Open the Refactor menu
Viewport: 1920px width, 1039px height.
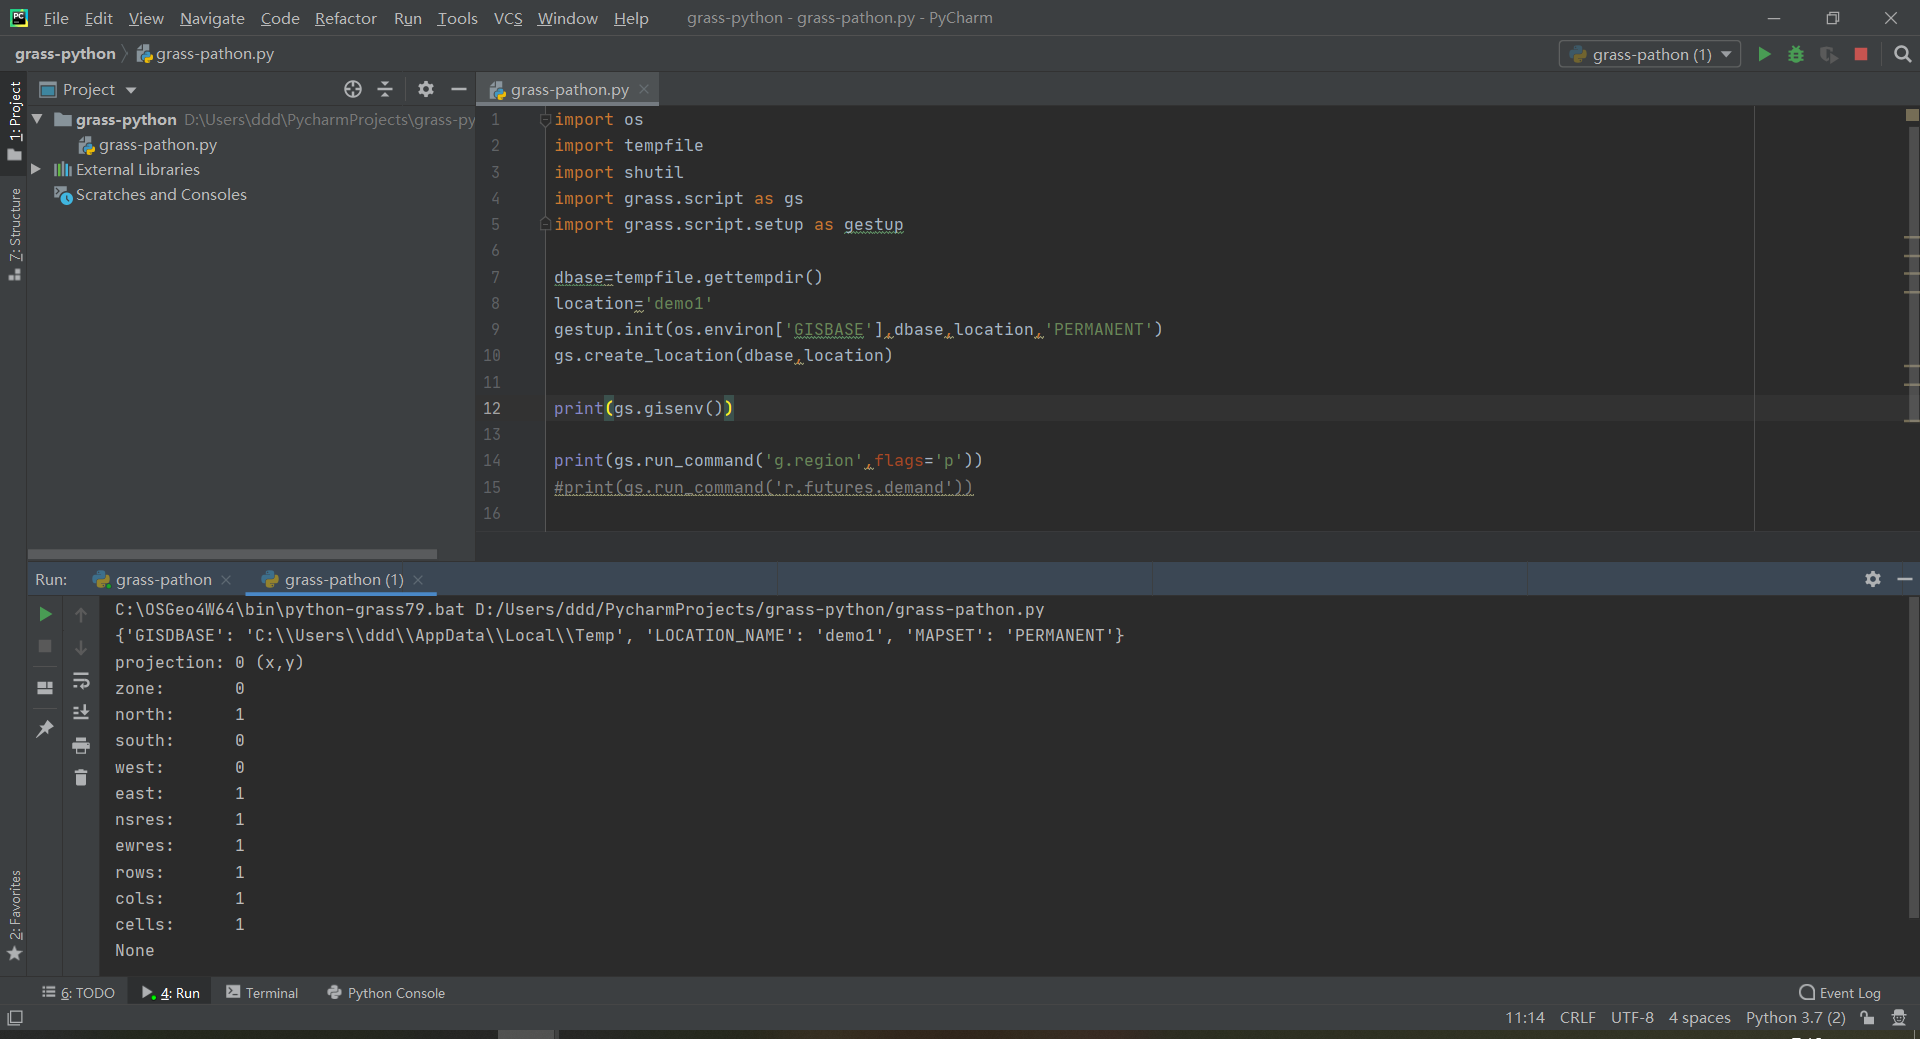coord(345,18)
